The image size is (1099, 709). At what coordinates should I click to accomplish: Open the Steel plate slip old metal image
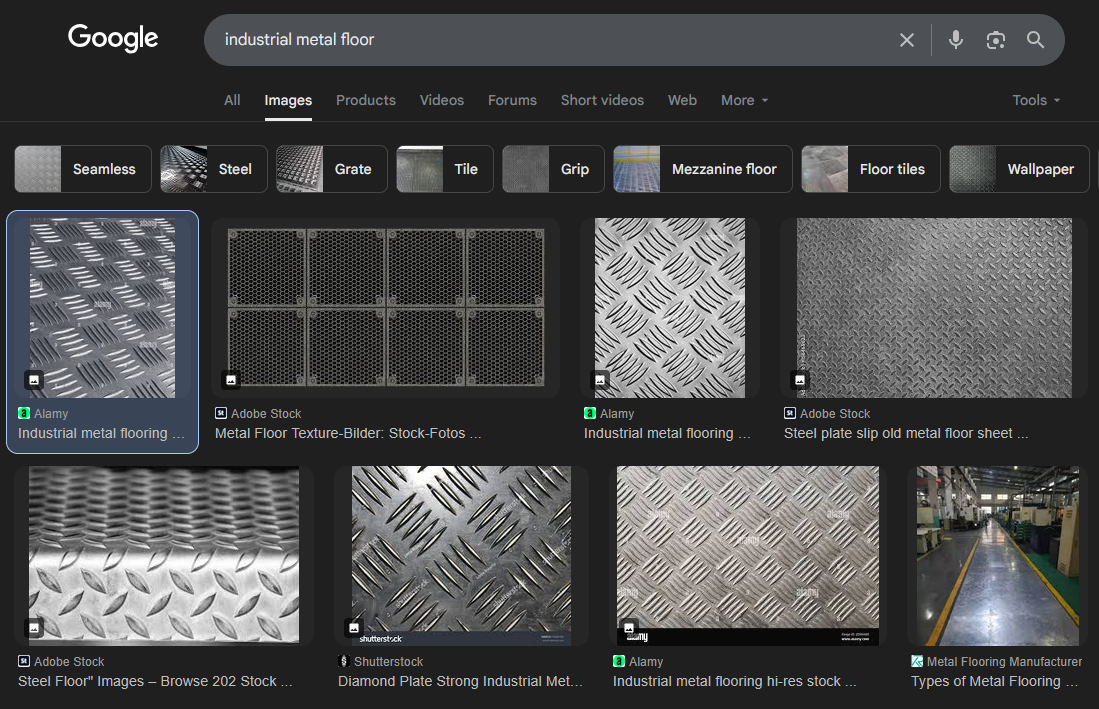tap(934, 308)
